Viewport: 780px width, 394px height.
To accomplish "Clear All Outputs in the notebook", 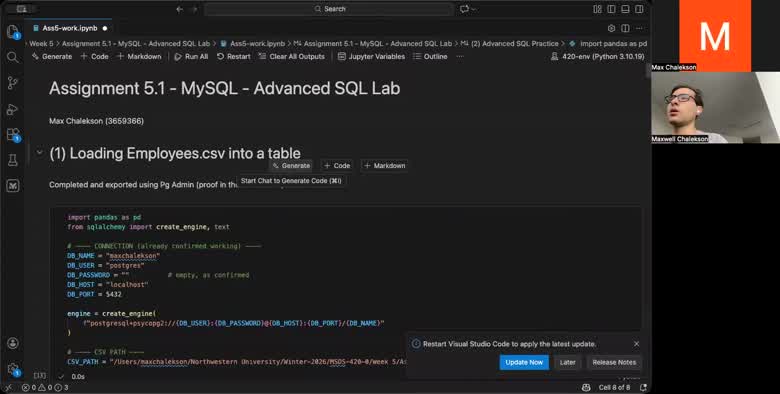I will 292,57.
